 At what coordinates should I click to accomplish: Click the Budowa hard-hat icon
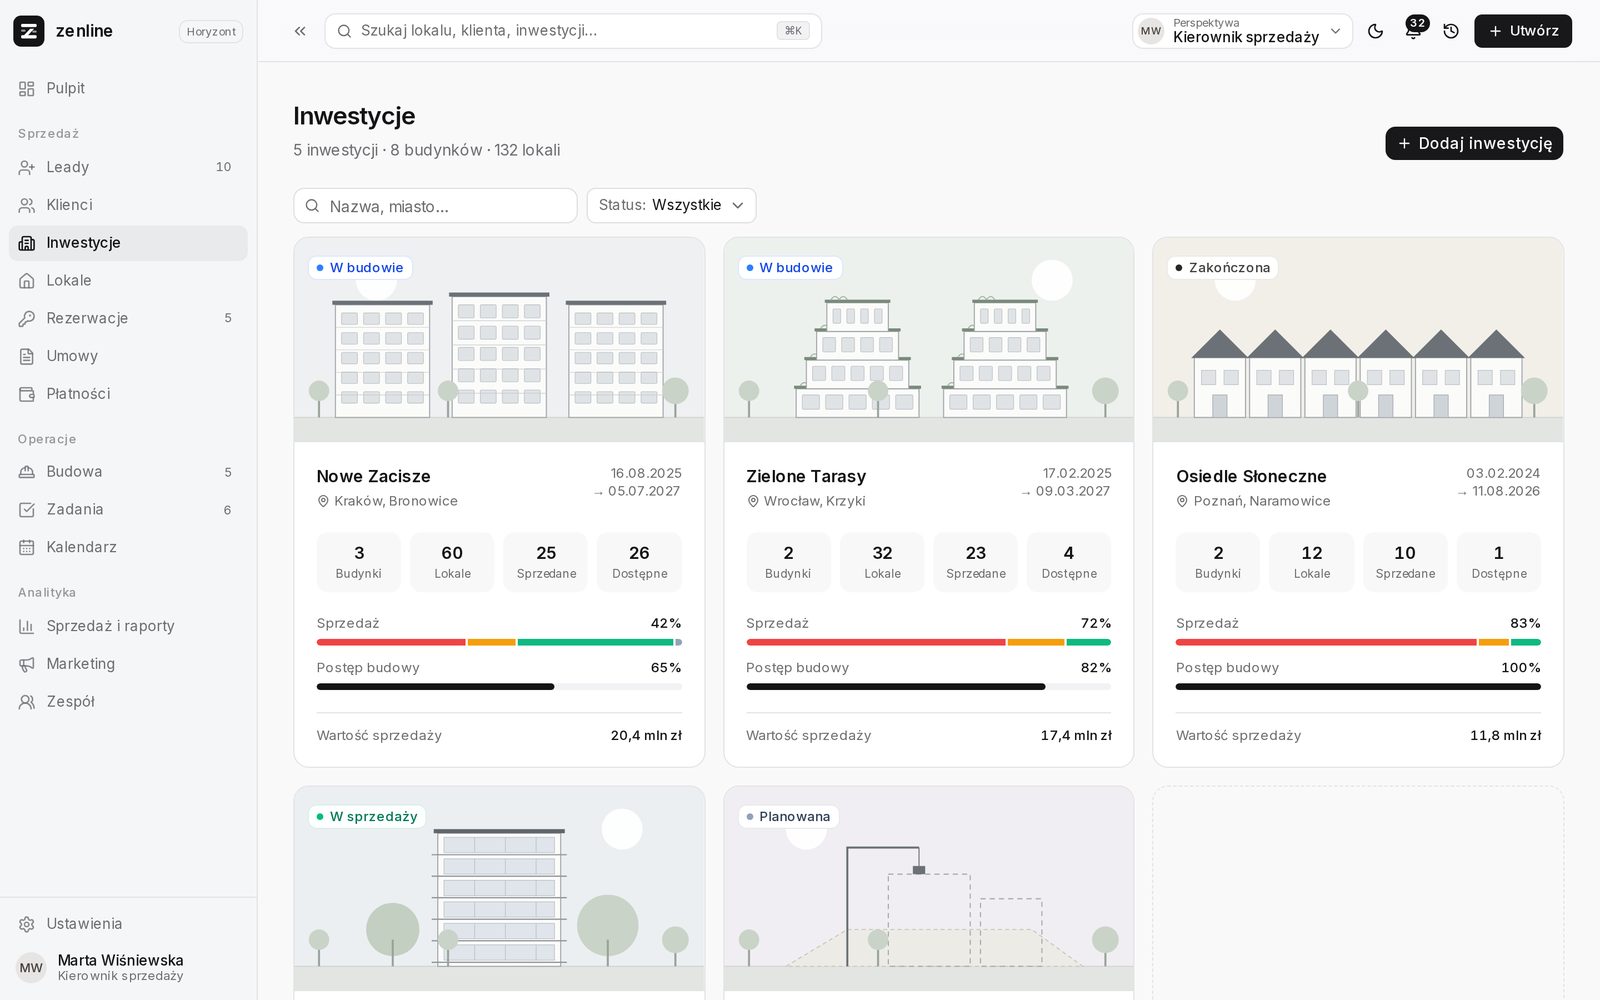pyautogui.click(x=27, y=472)
